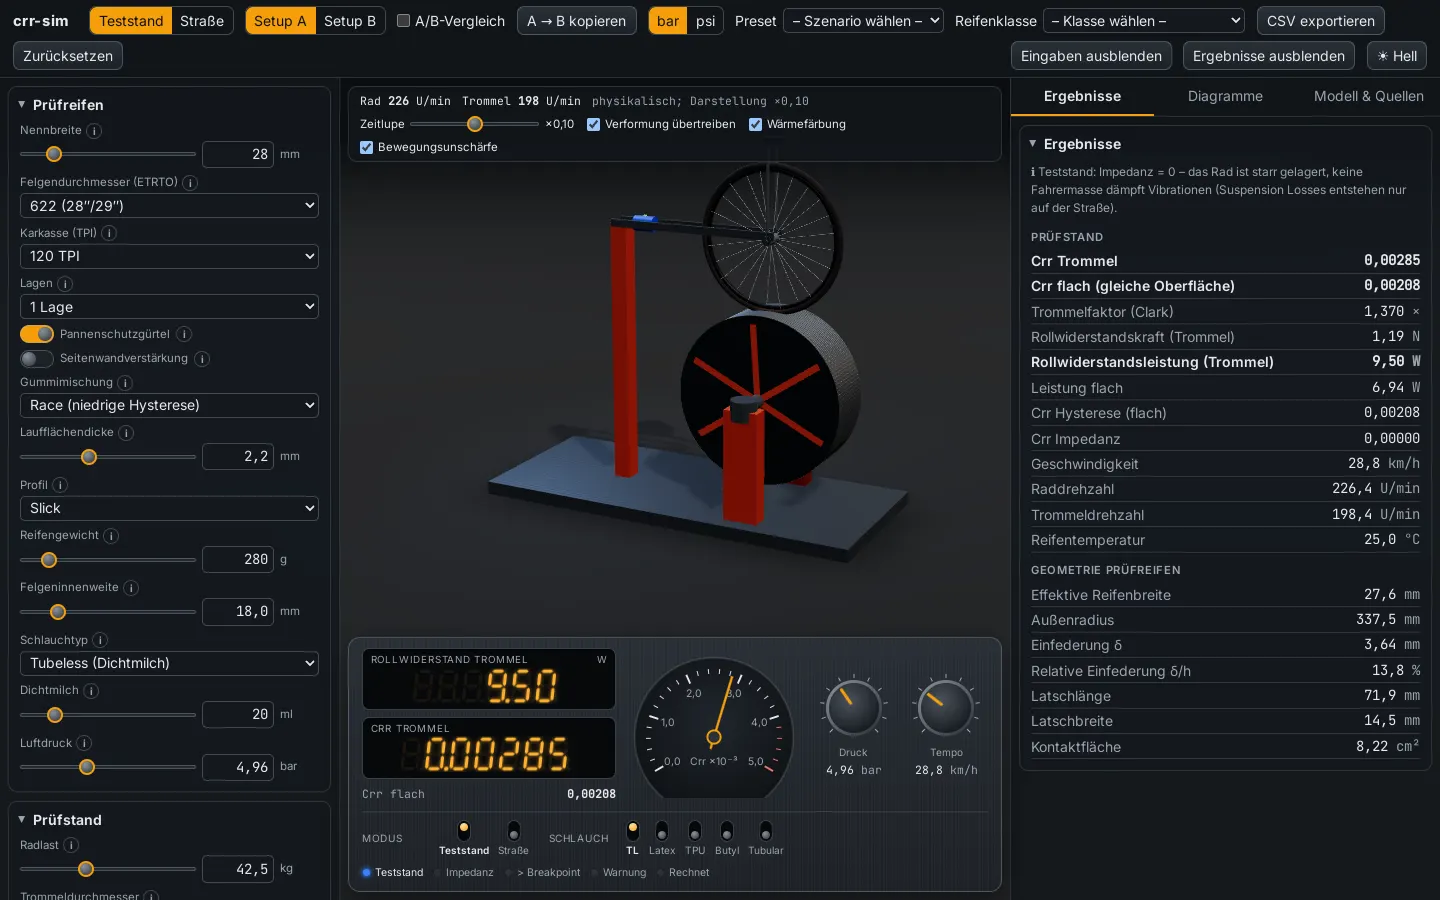
Task: Select the Straße mode tab
Action: click(x=202, y=21)
